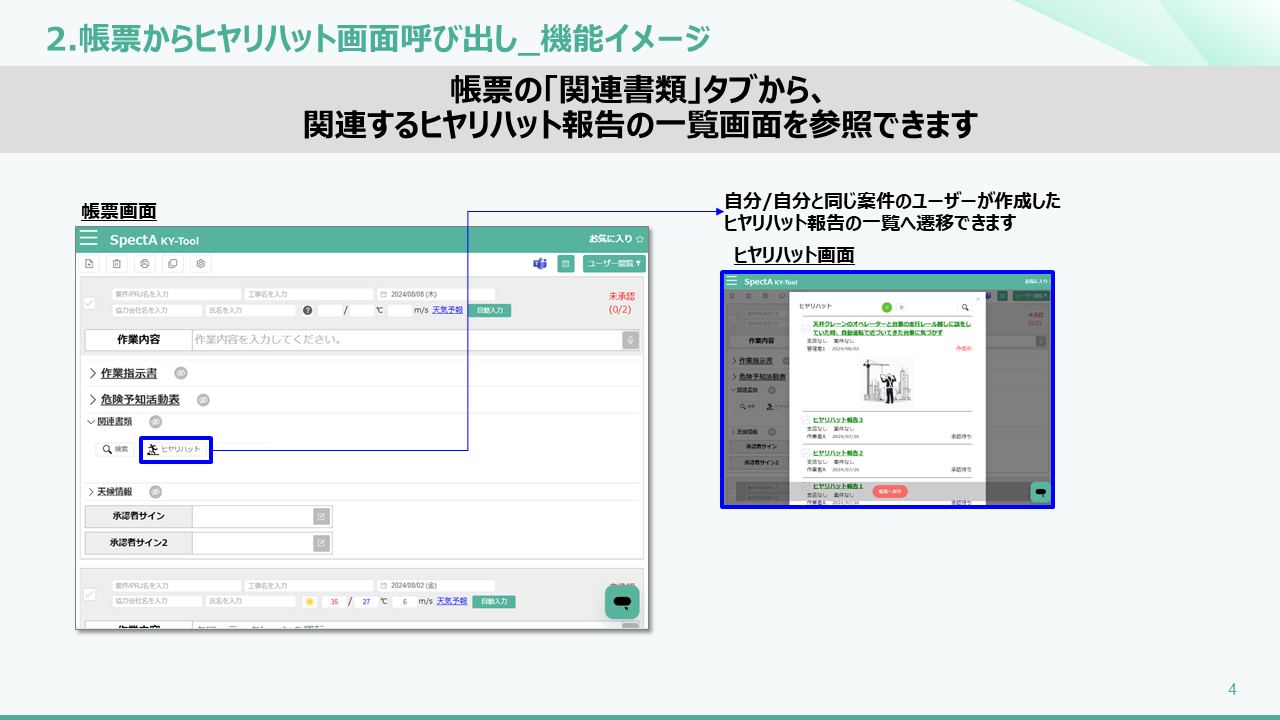Screen dimensions: 1280x720
Task: Open the hamburger menu in the 帳票画面 header
Action: 89,238
